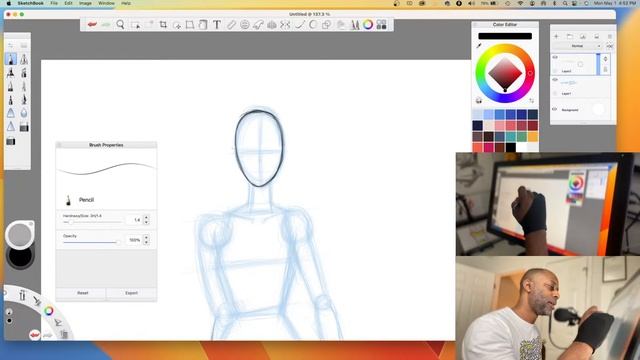Click the gray brush size puck
The image size is (640, 360).
(x=20, y=235)
